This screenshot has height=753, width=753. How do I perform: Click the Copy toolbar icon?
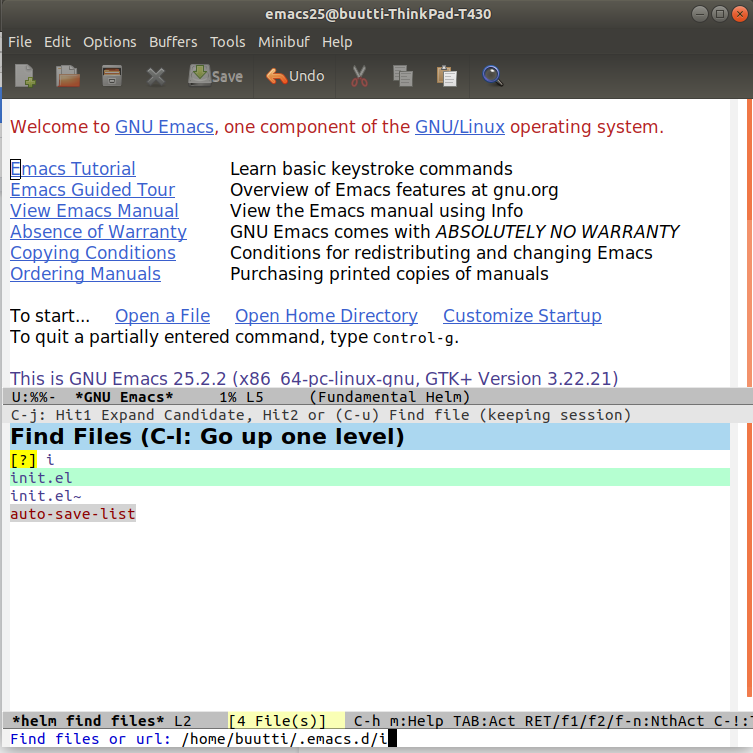[403, 76]
